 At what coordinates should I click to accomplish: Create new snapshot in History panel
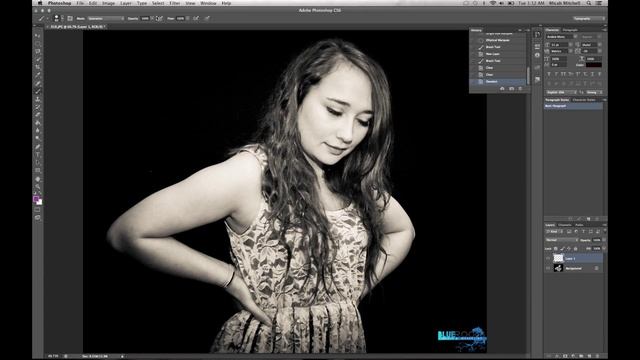point(511,89)
